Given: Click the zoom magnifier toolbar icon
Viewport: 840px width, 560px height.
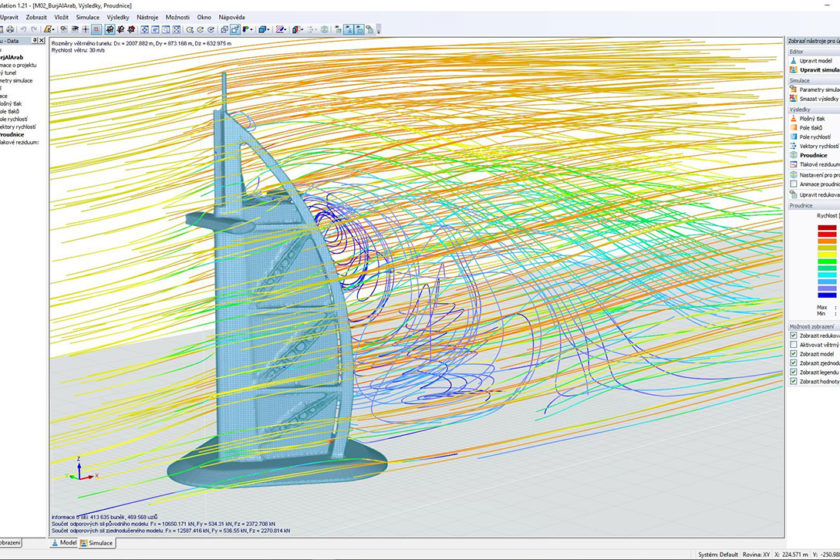Looking at the screenshot, I should (190, 29).
